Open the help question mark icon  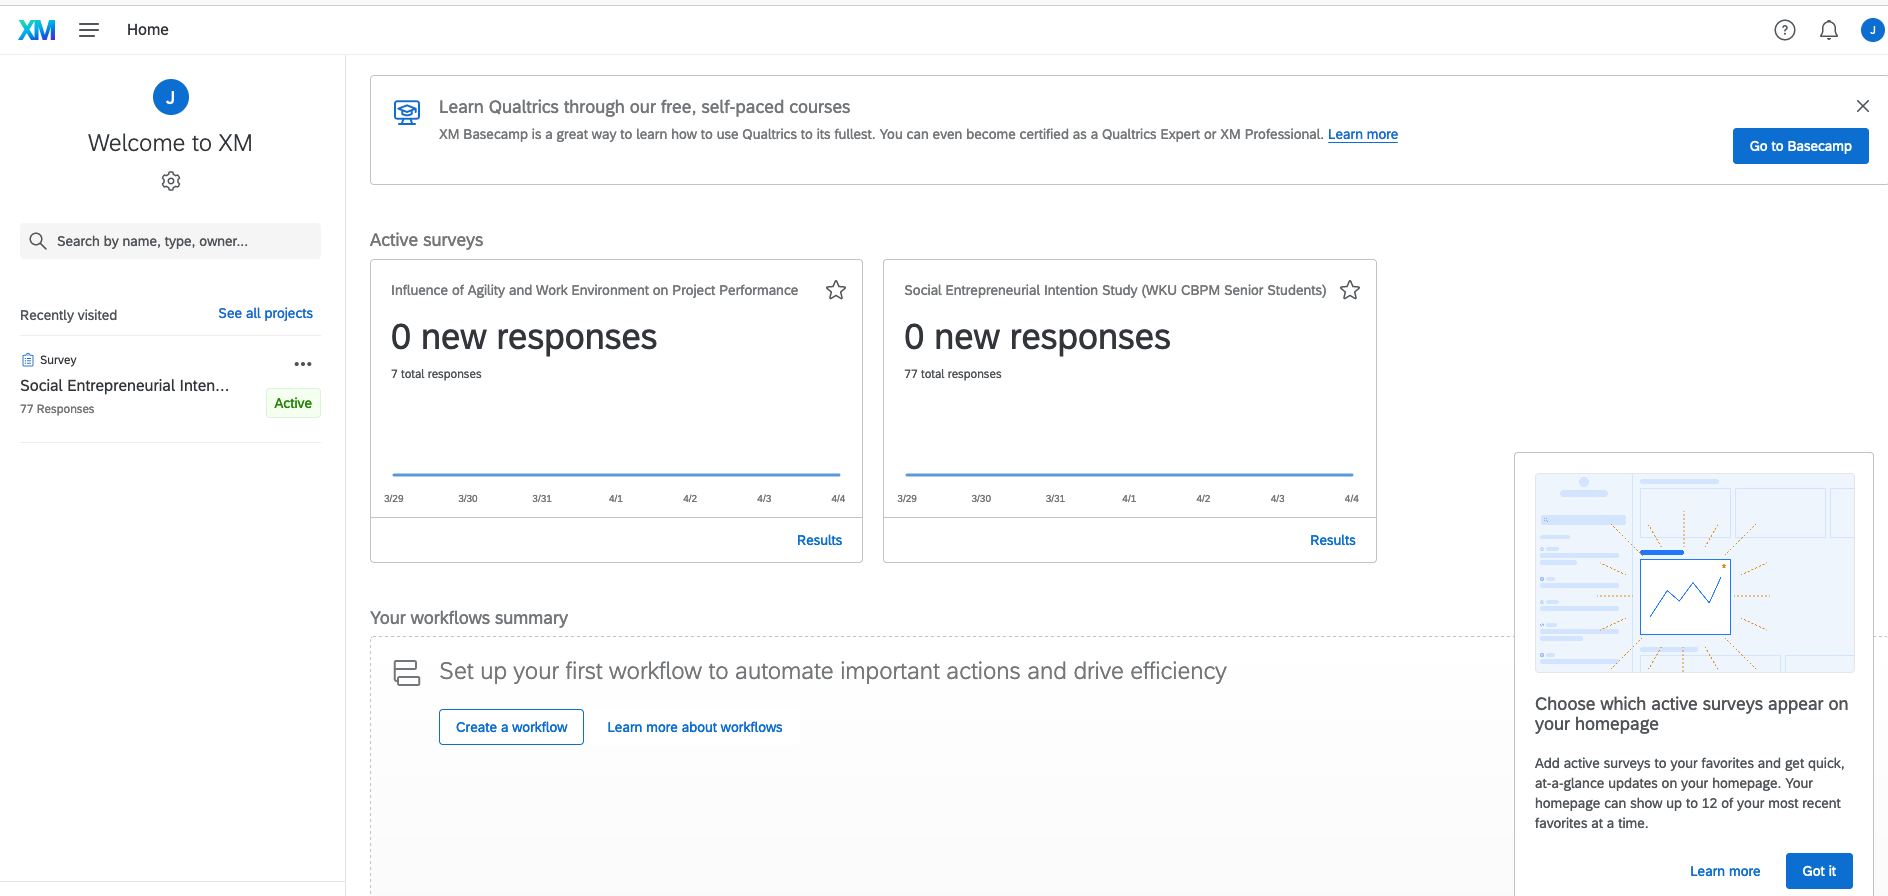(1785, 30)
